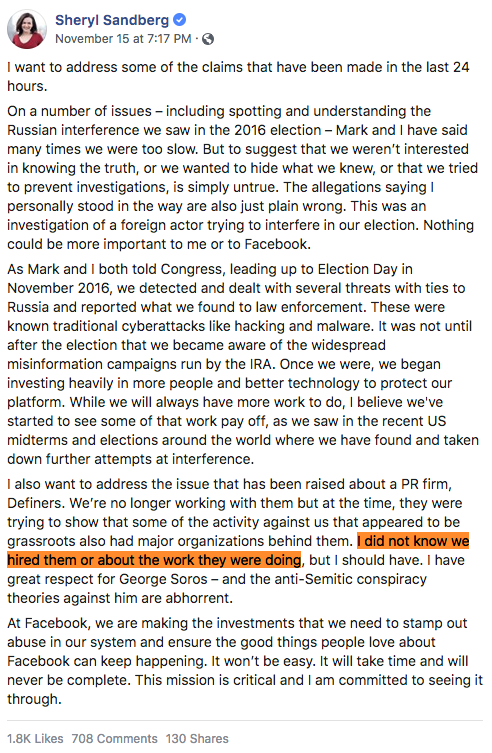Click the words 'George Soros' in the post

click(163, 579)
